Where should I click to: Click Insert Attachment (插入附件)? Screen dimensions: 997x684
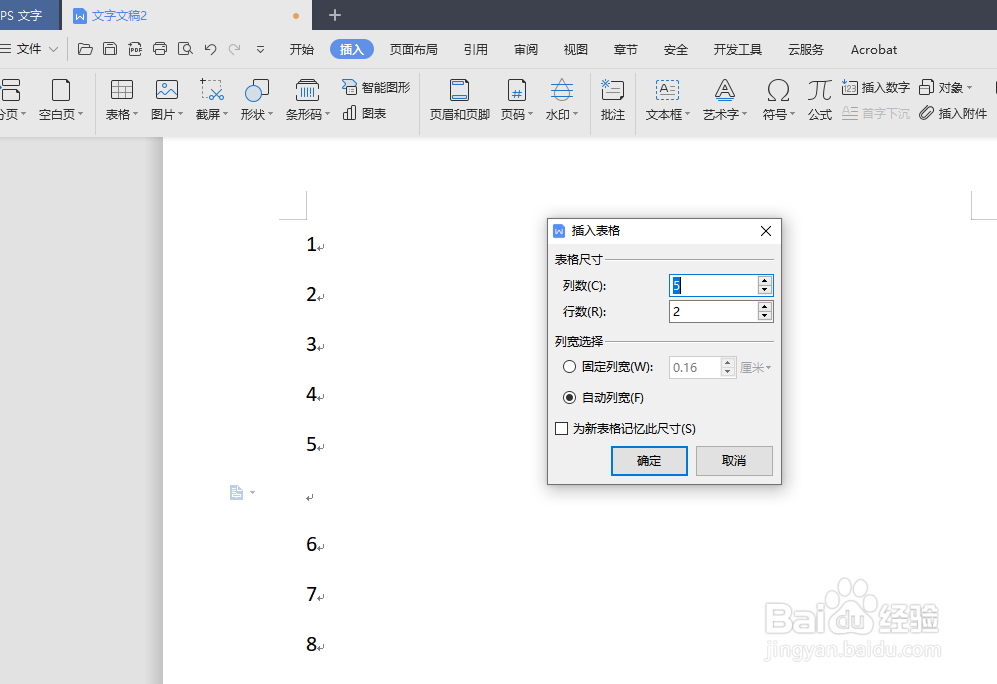click(953, 113)
